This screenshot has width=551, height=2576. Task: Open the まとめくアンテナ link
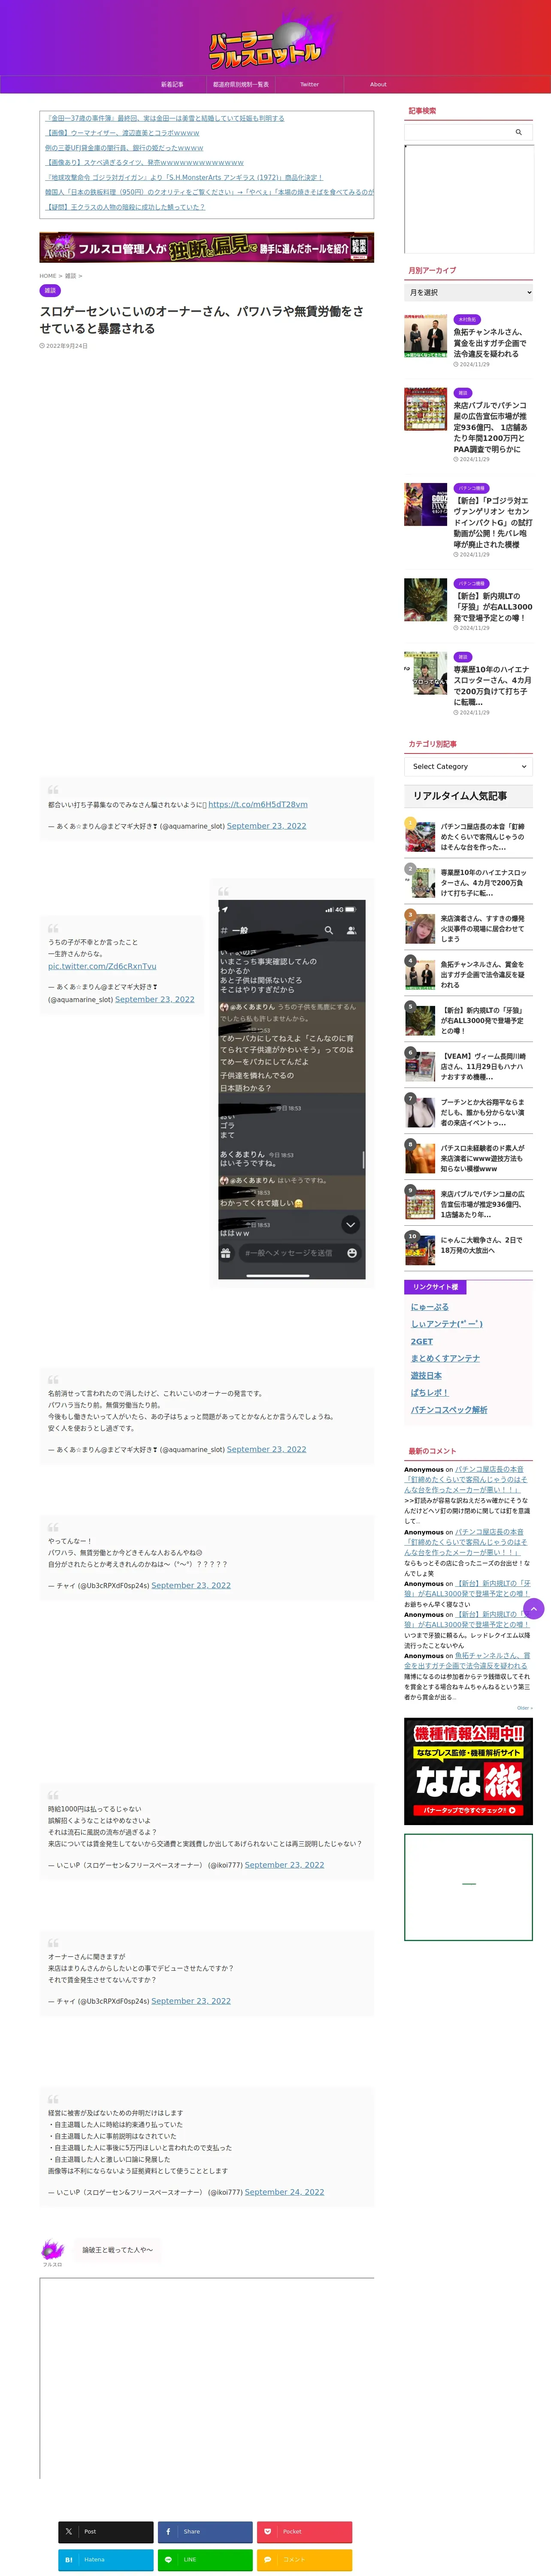[445, 1358]
